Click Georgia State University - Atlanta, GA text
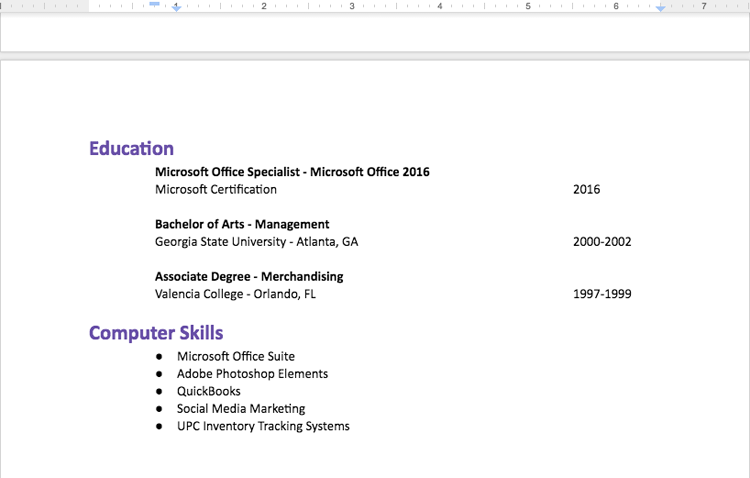This screenshot has height=478, width=750. pyautogui.click(x=256, y=242)
